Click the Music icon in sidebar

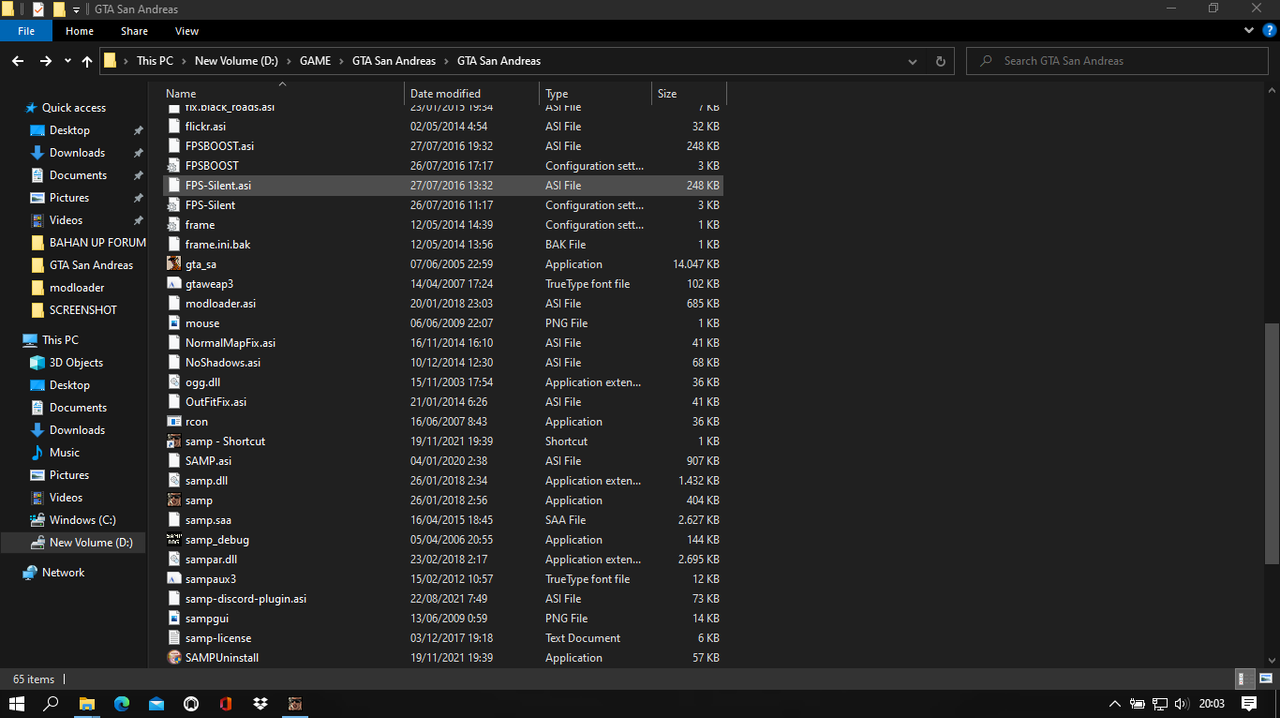(x=37, y=453)
